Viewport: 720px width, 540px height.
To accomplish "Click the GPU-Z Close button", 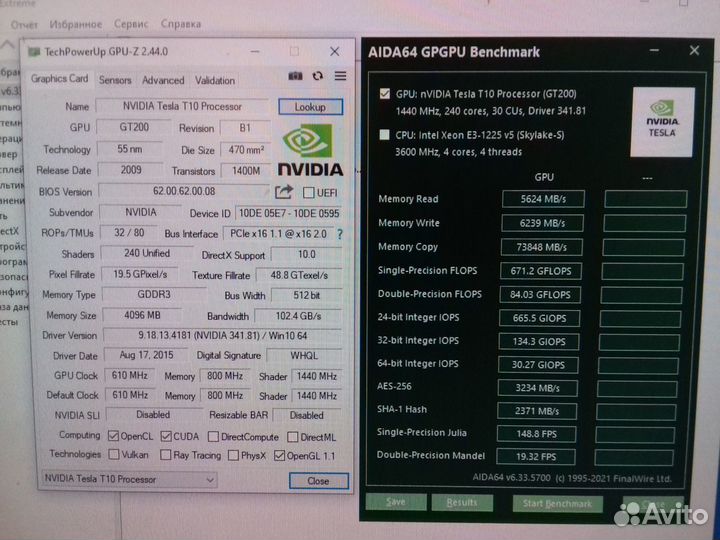I will pos(319,481).
